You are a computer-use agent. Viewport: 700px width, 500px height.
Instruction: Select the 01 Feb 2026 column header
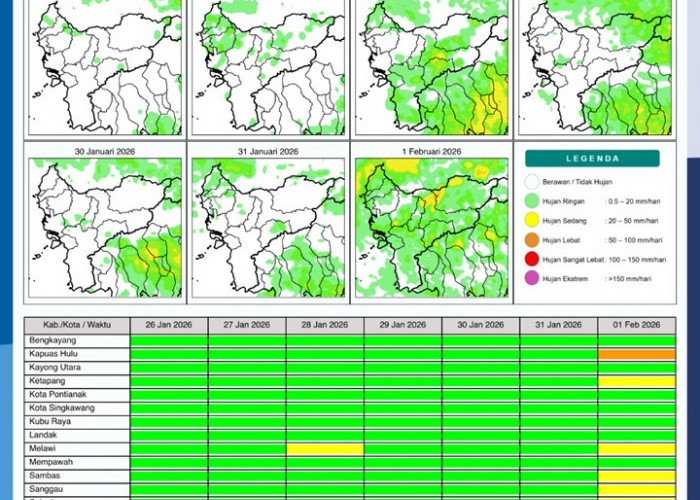pyautogui.click(x=636, y=325)
